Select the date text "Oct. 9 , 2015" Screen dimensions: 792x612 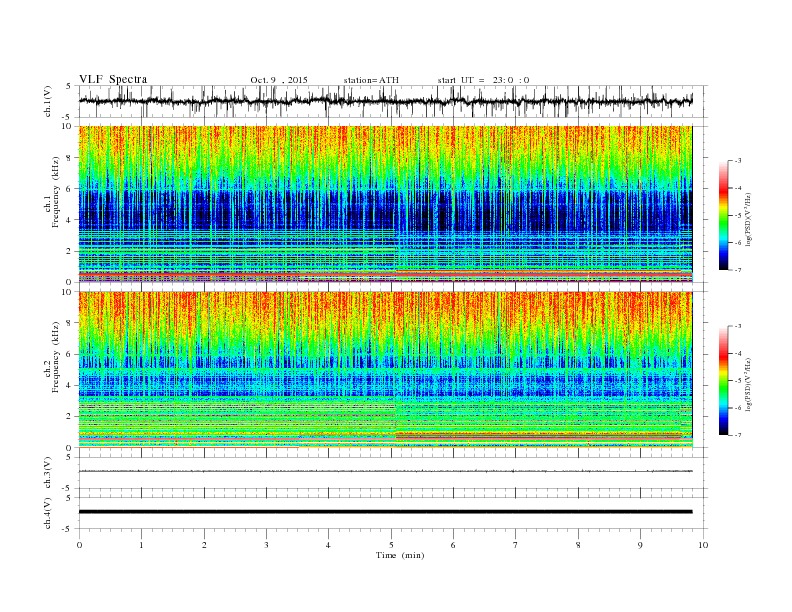(x=279, y=80)
